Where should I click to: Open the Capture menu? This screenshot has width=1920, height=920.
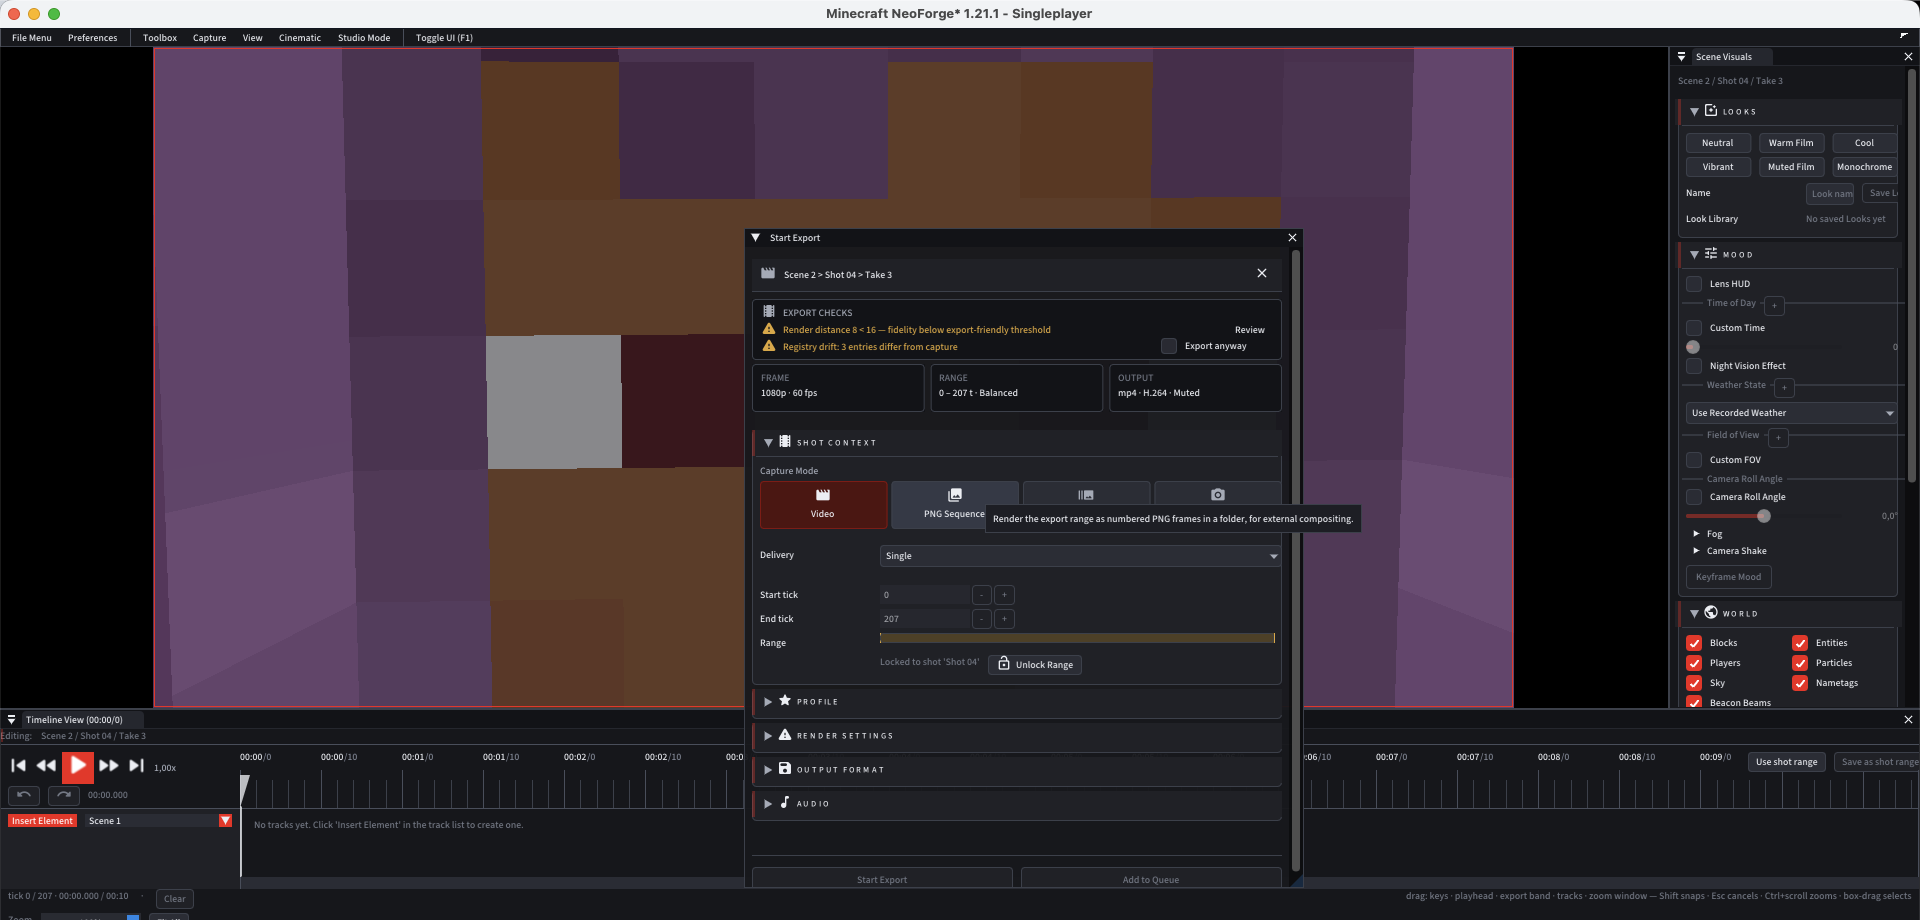click(210, 38)
